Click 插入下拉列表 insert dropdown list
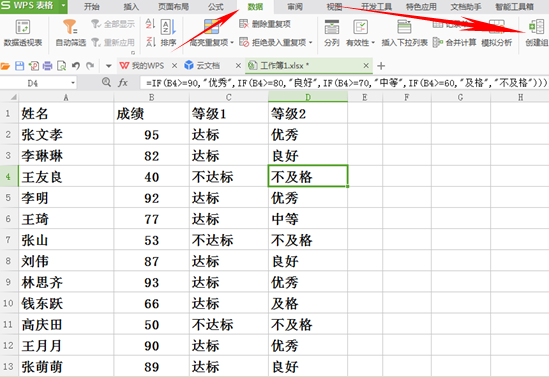549x377 pixels. click(x=404, y=33)
